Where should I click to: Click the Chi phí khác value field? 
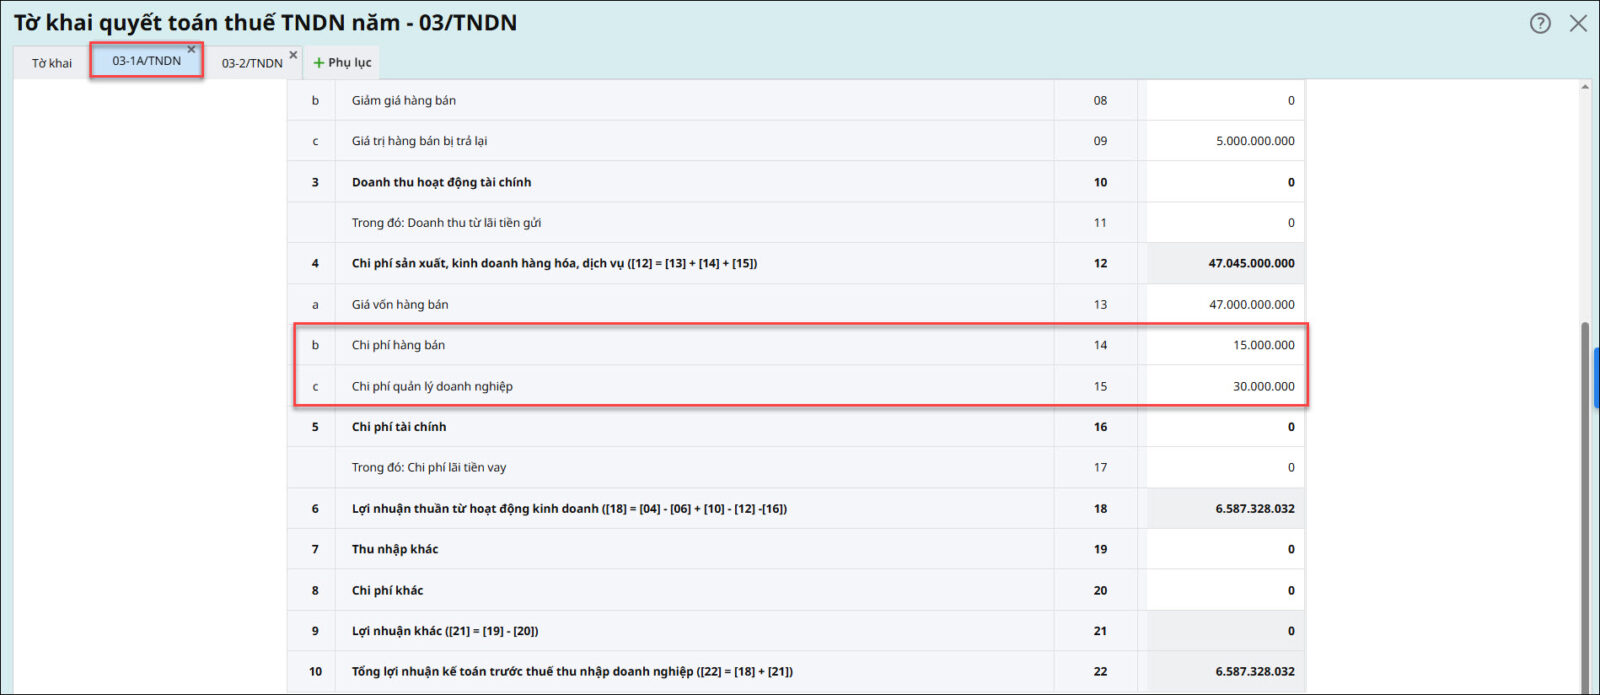[x=1225, y=590]
